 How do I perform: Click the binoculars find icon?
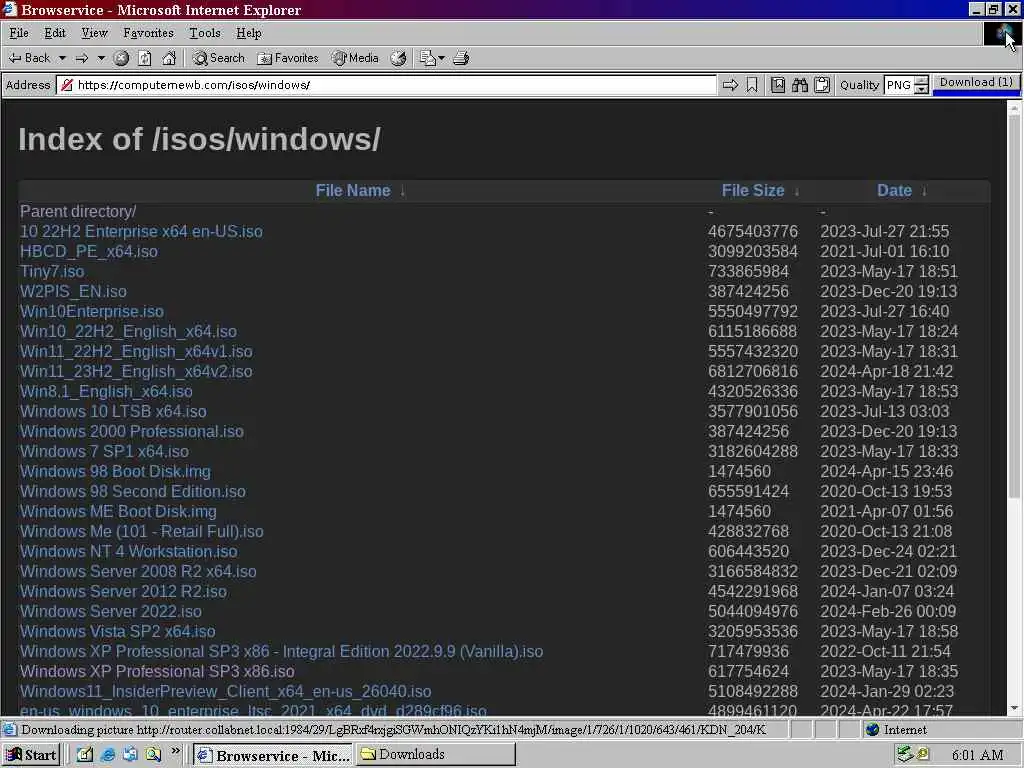[800, 85]
